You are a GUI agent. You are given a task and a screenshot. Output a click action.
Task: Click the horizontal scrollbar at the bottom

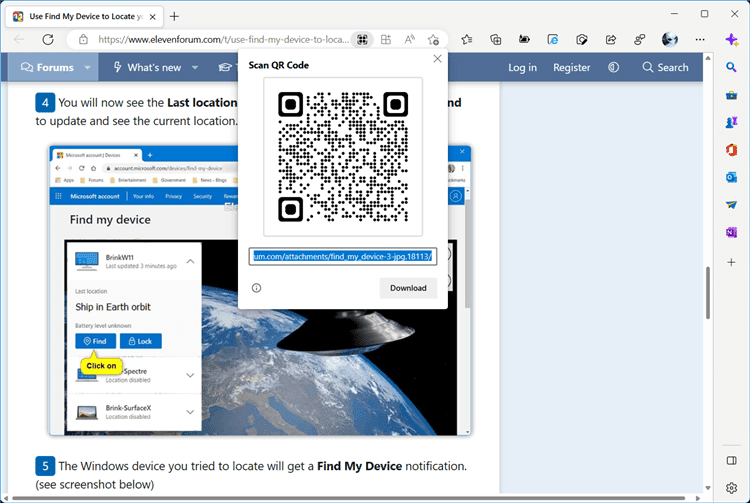pos(349,498)
